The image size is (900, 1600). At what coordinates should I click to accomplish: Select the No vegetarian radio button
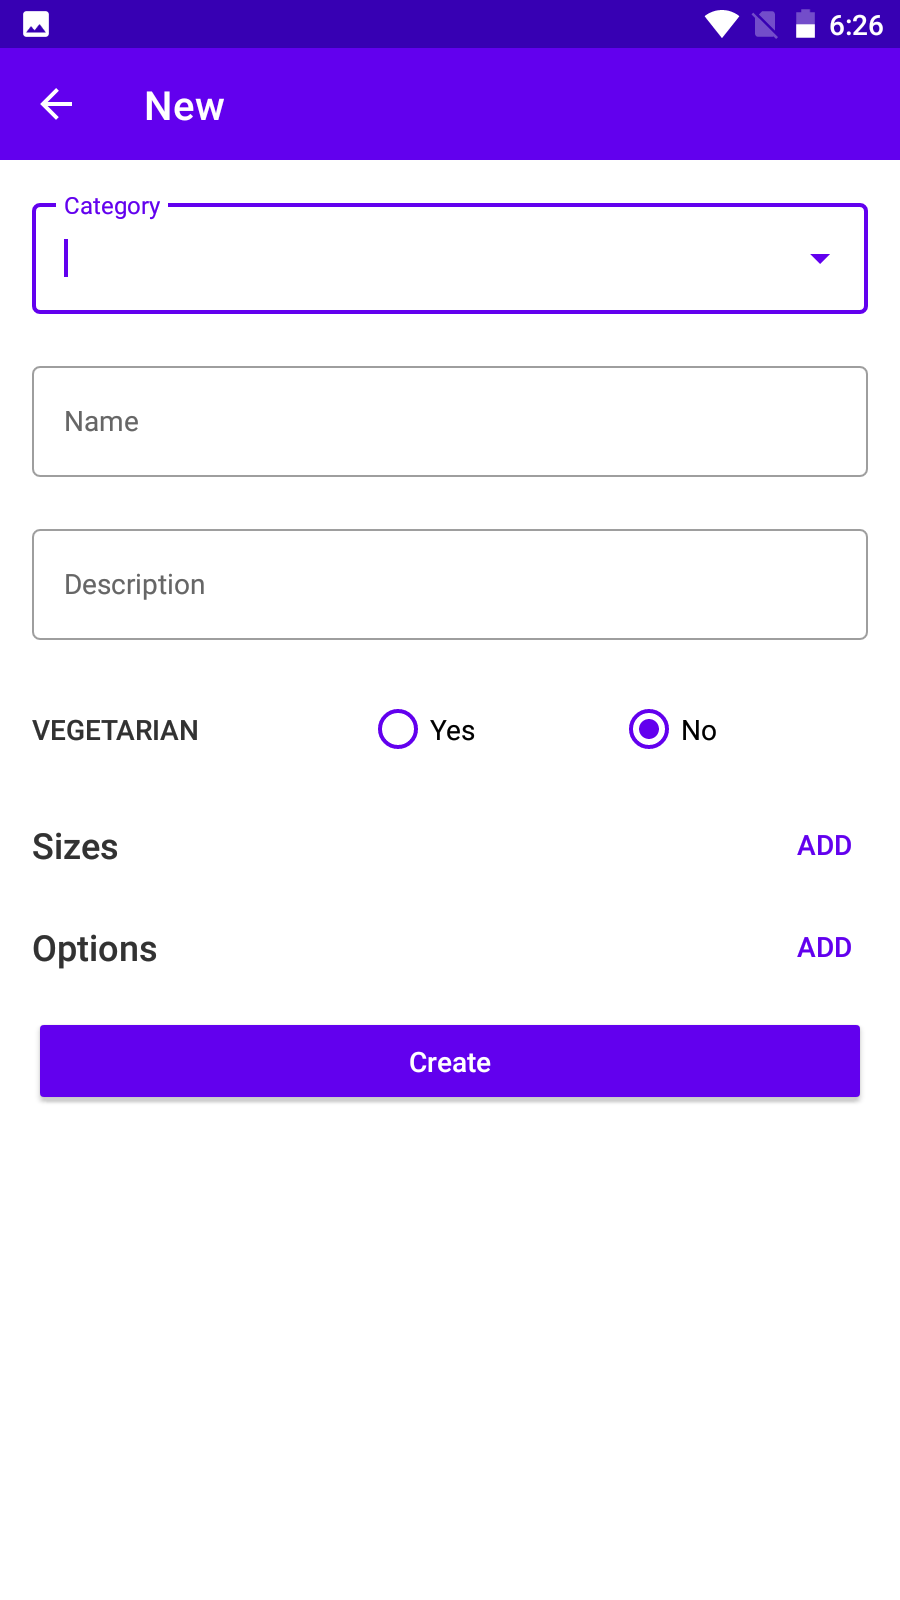[649, 729]
